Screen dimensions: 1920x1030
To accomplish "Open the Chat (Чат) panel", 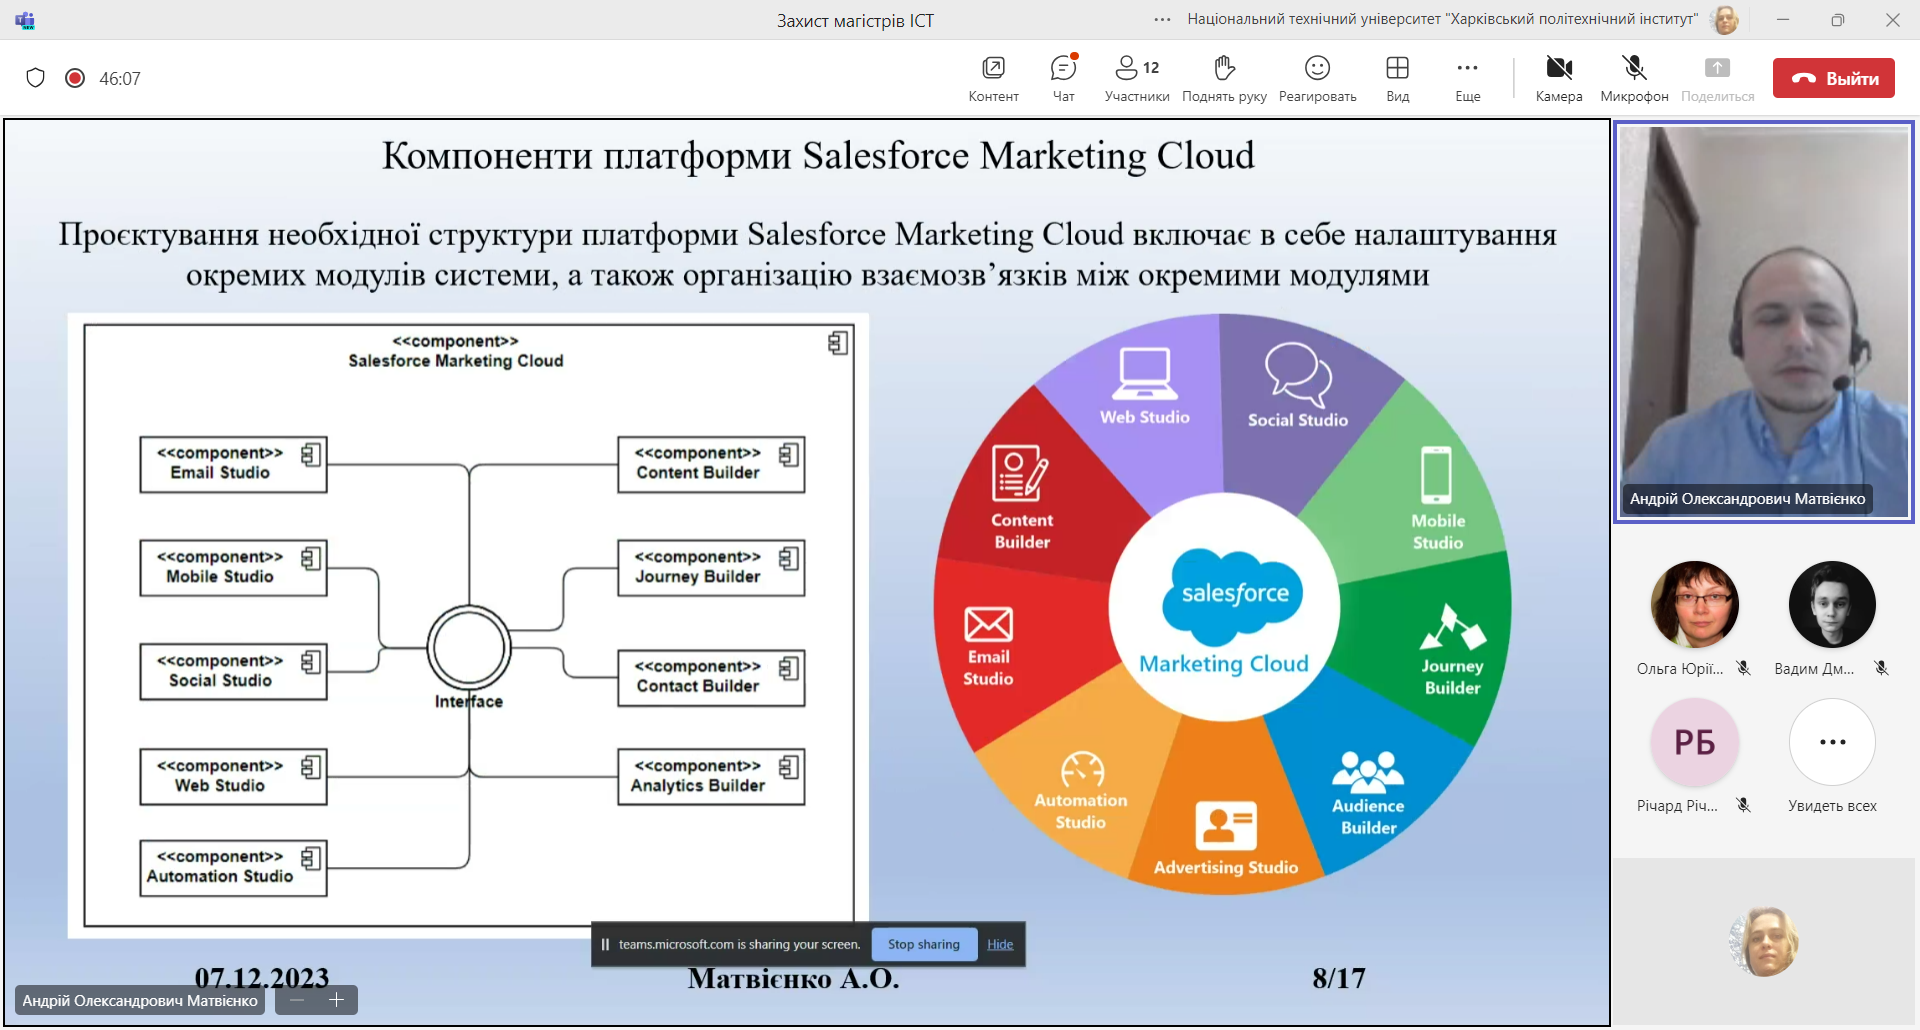I will [1063, 78].
